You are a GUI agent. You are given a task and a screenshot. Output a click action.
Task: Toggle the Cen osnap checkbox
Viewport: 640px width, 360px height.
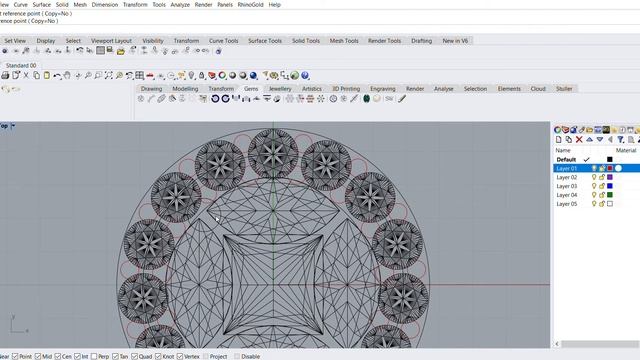[x=58, y=356]
